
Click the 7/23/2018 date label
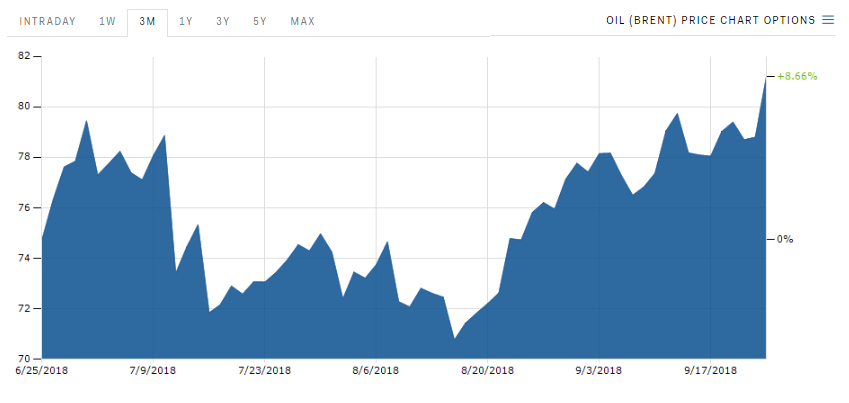(x=264, y=371)
